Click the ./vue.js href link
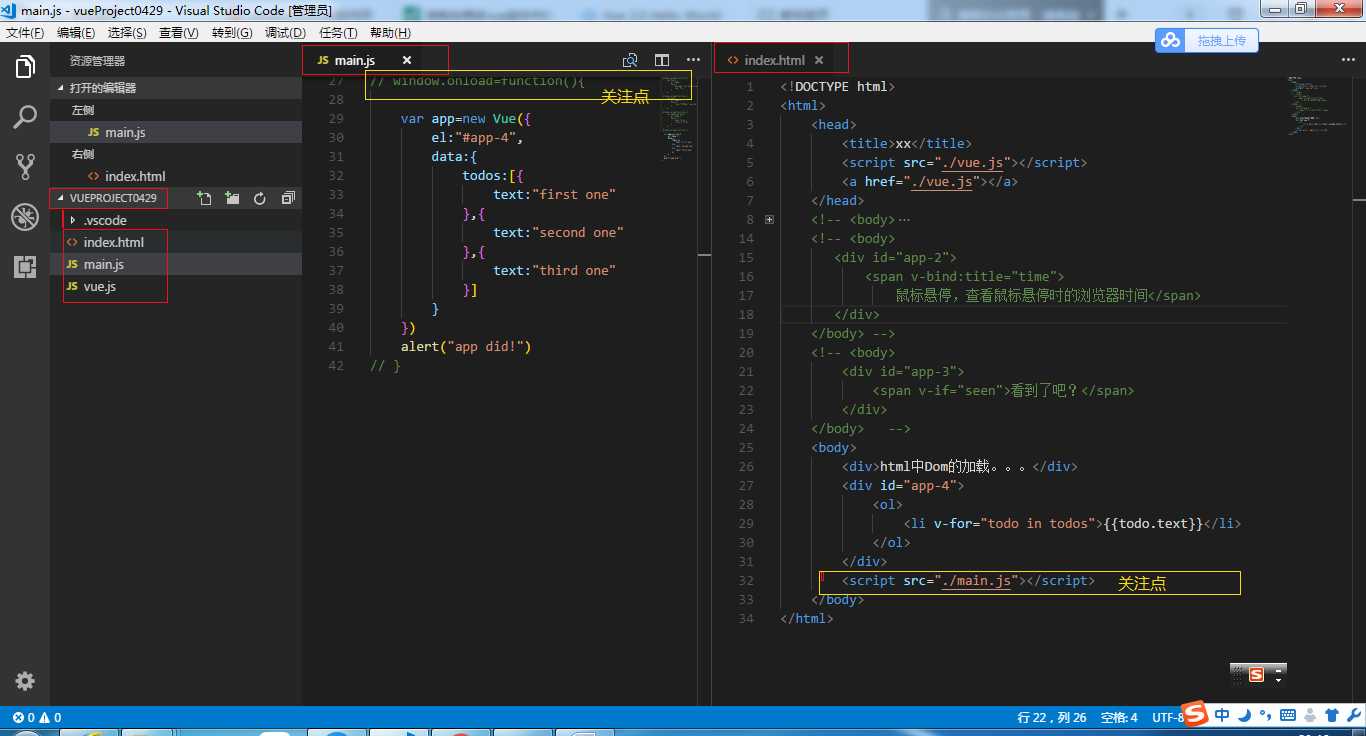 (942, 181)
